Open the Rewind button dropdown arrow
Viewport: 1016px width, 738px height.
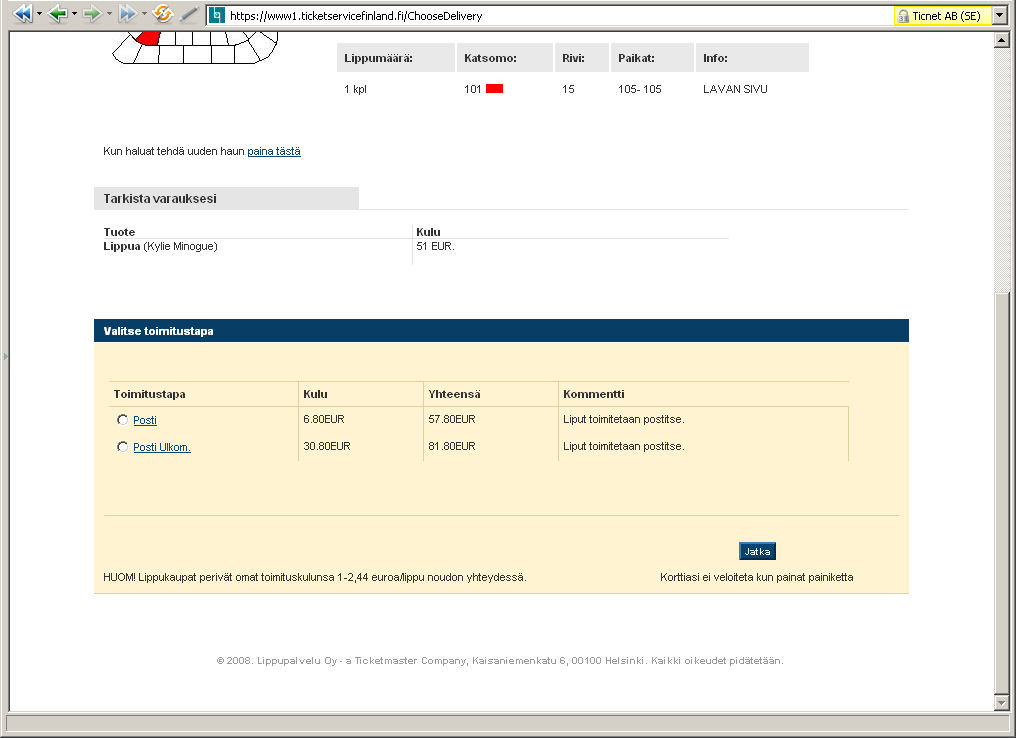click(39, 14)
